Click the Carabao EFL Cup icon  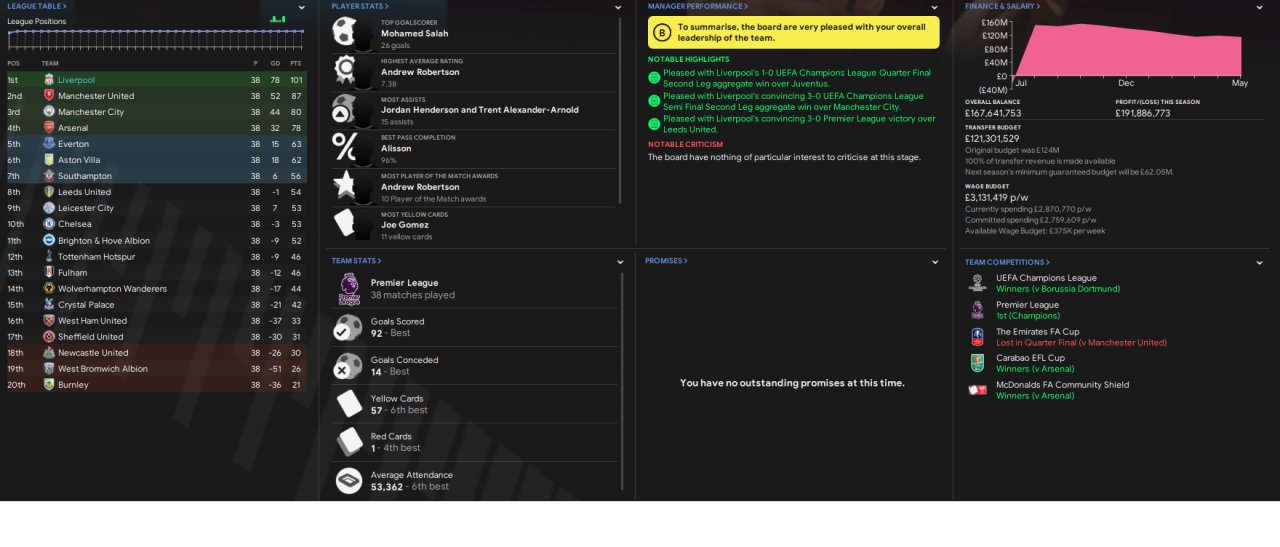(x=977, y=363)
